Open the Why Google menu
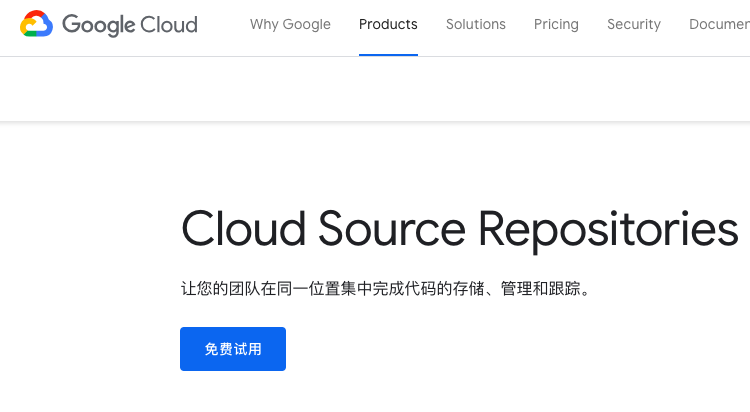 coord(290,24)
